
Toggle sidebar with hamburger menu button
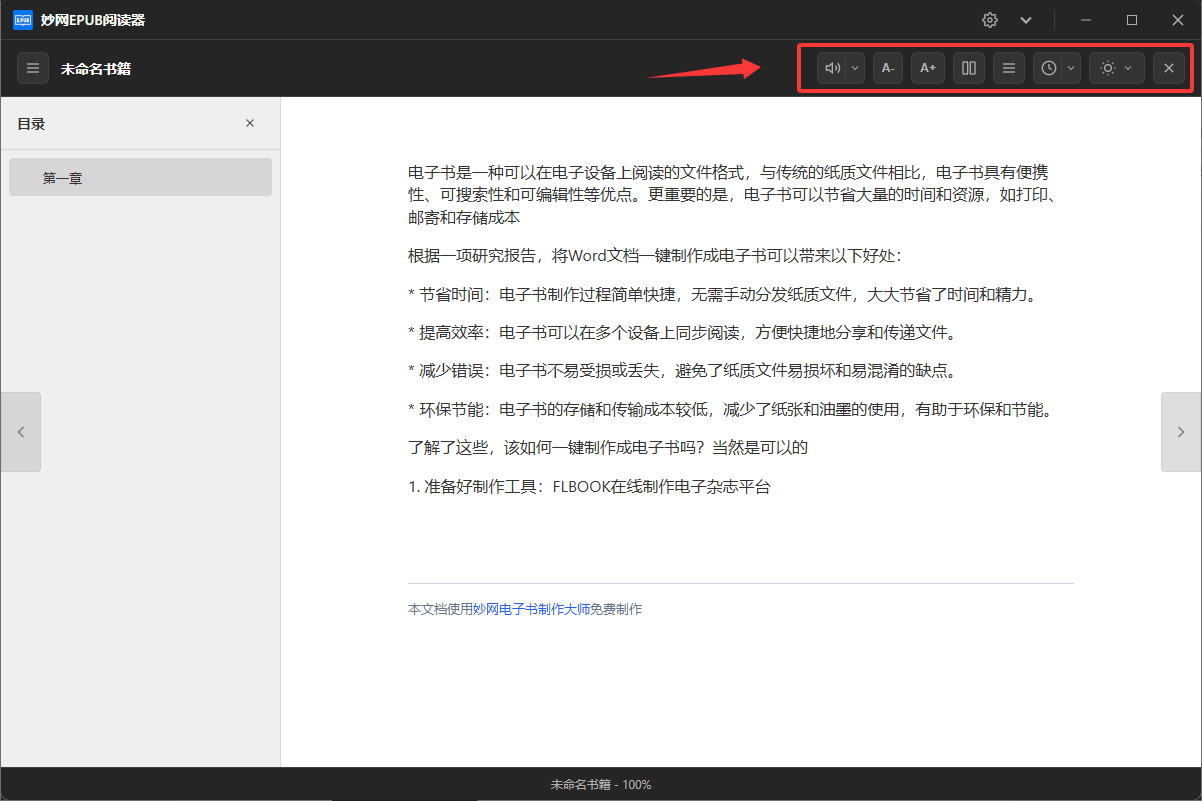click(x=33, y=68)
